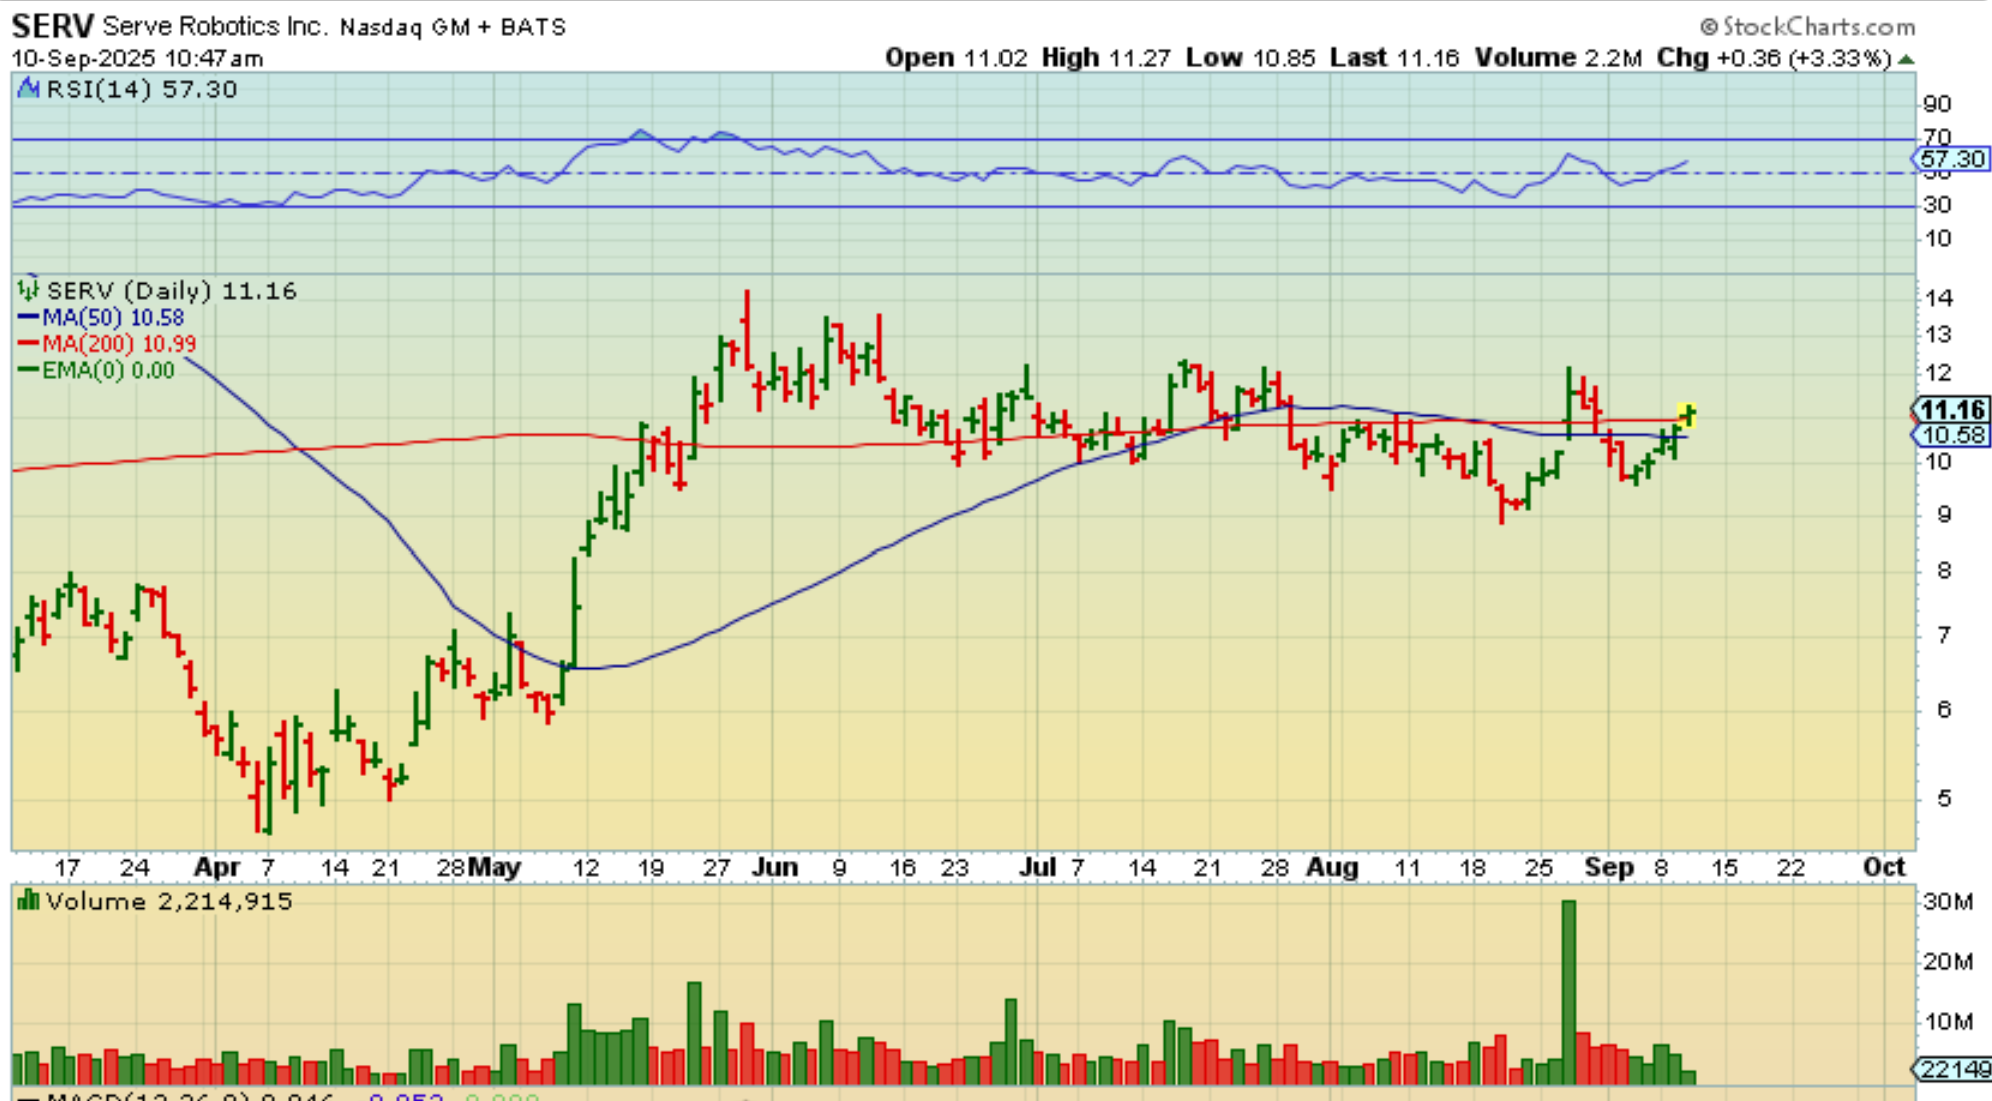This screenshot has height=1101, width=1992.
Task: Click the Sep label on date axis
Action: point(1608,867)
